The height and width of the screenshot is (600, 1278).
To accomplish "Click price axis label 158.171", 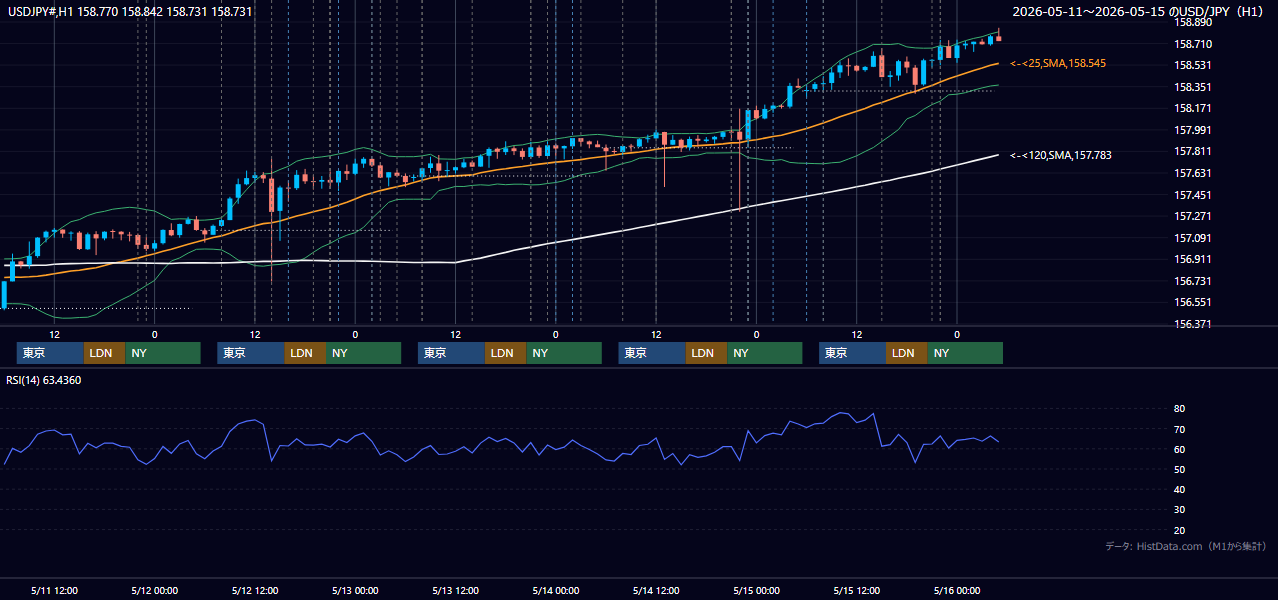I will pos(1193,108).
